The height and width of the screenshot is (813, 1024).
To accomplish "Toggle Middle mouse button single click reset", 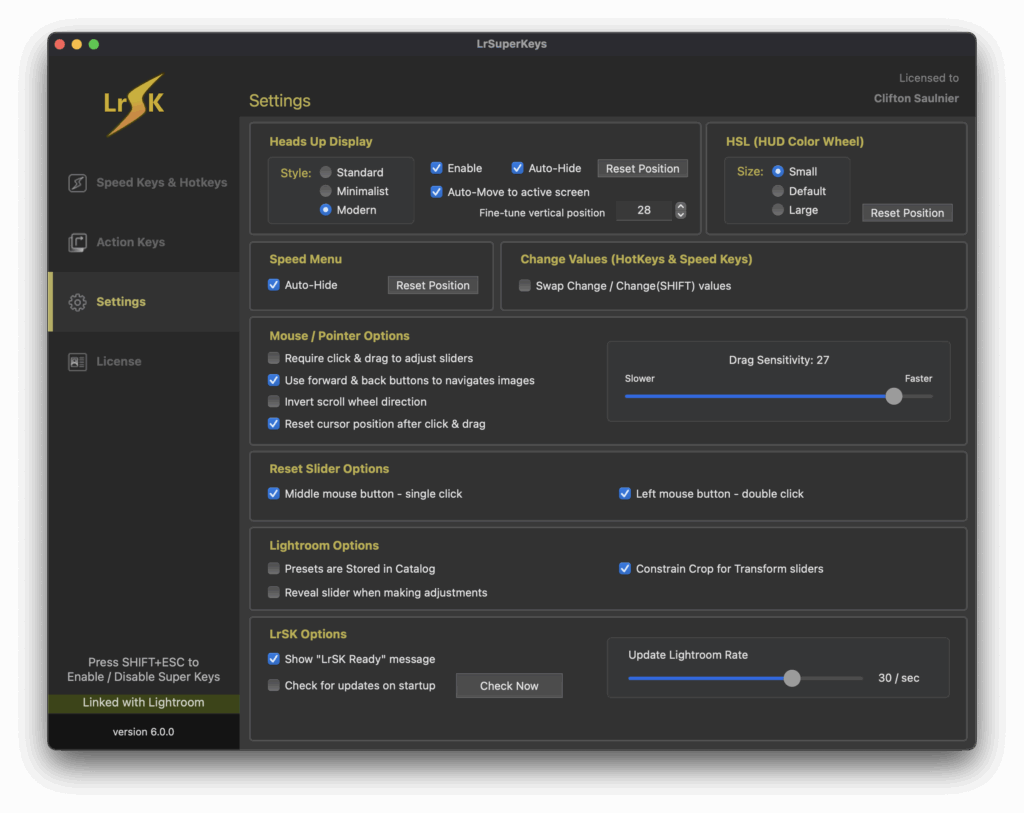I will coord(274,494).
